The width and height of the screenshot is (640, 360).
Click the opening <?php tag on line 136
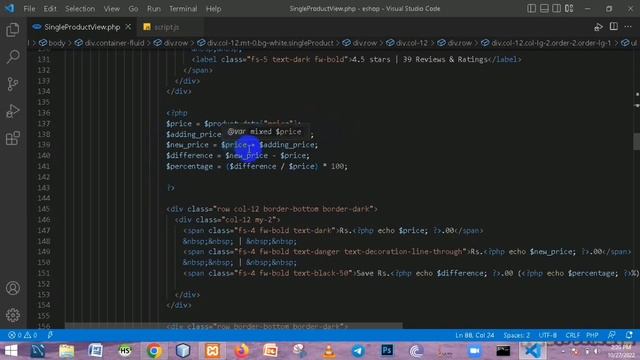pyautogui.click(x=177, y=113)
